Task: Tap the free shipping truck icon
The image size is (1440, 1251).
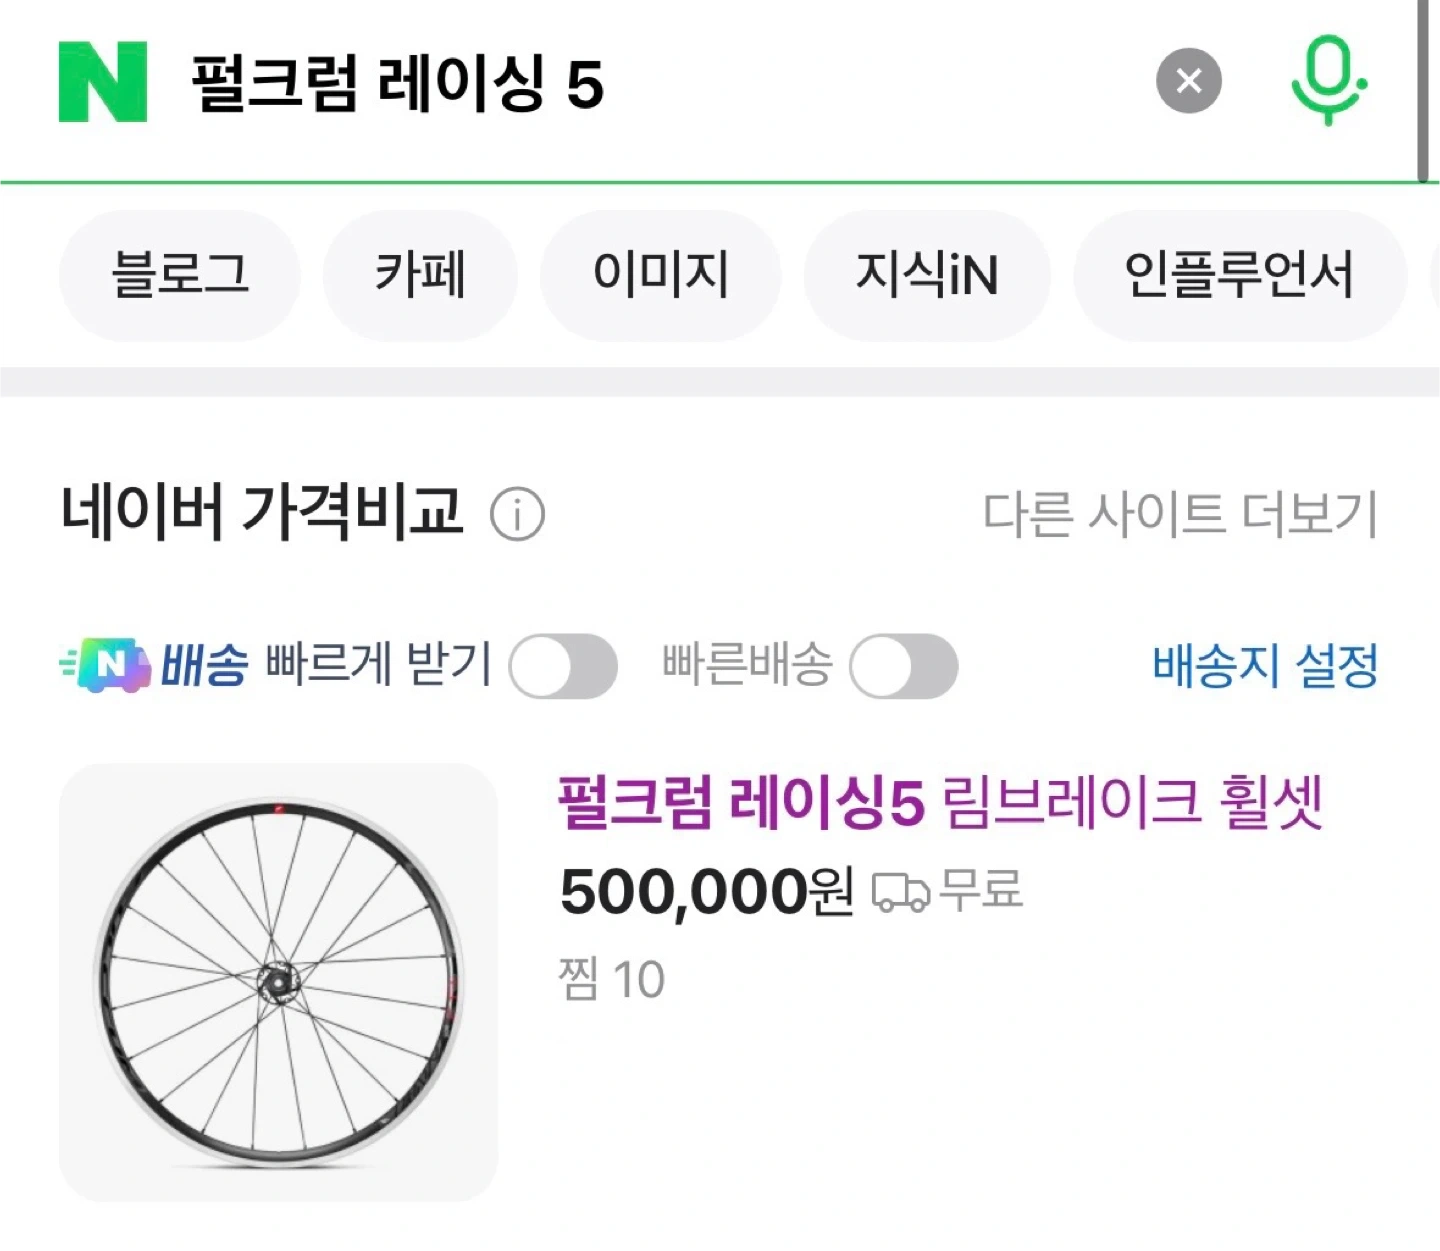Action: pos(900,891)
